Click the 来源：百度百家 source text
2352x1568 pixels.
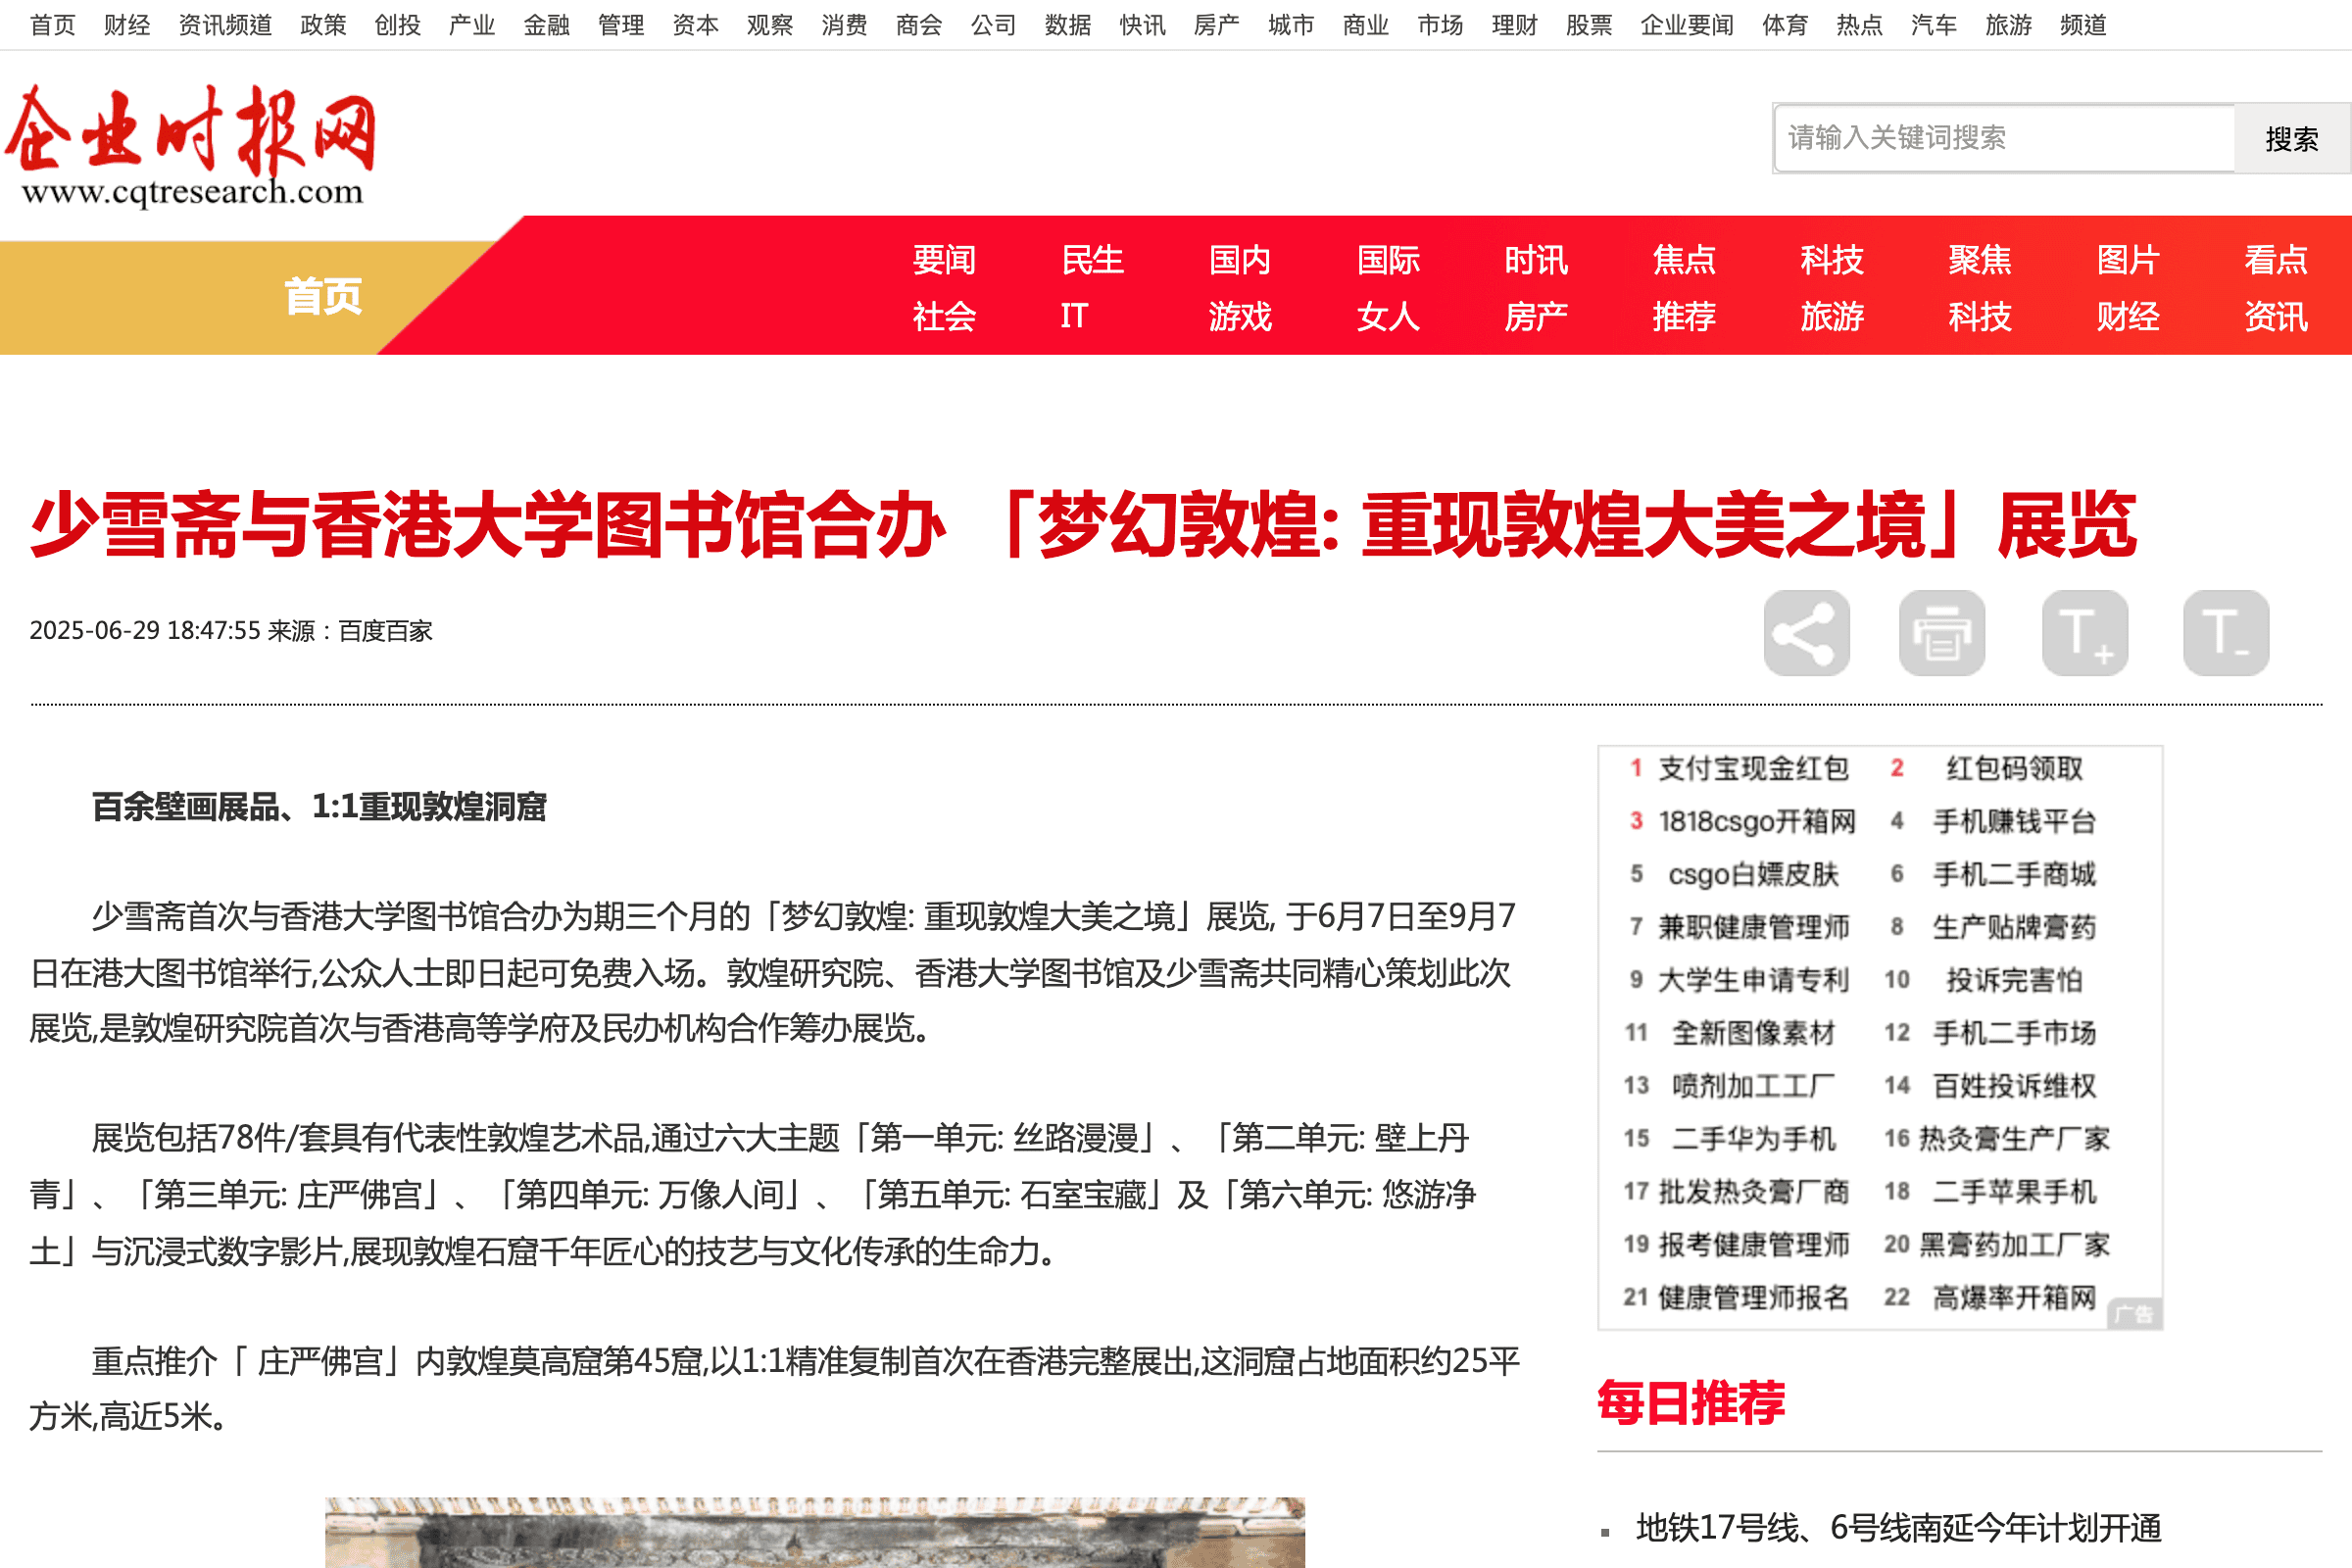[350, 631]
